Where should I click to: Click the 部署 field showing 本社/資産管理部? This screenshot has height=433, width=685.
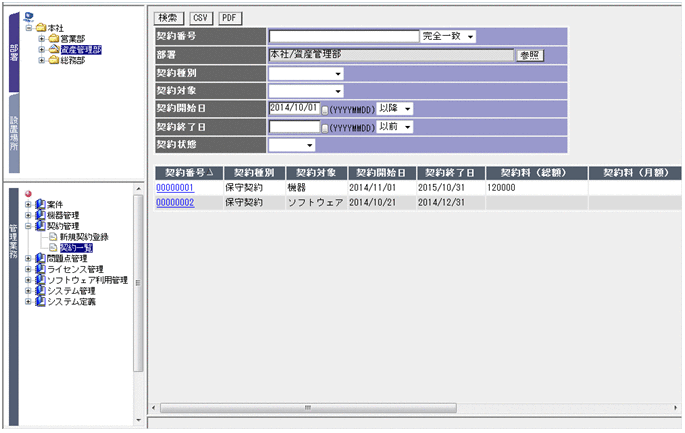tap(391, 55)
